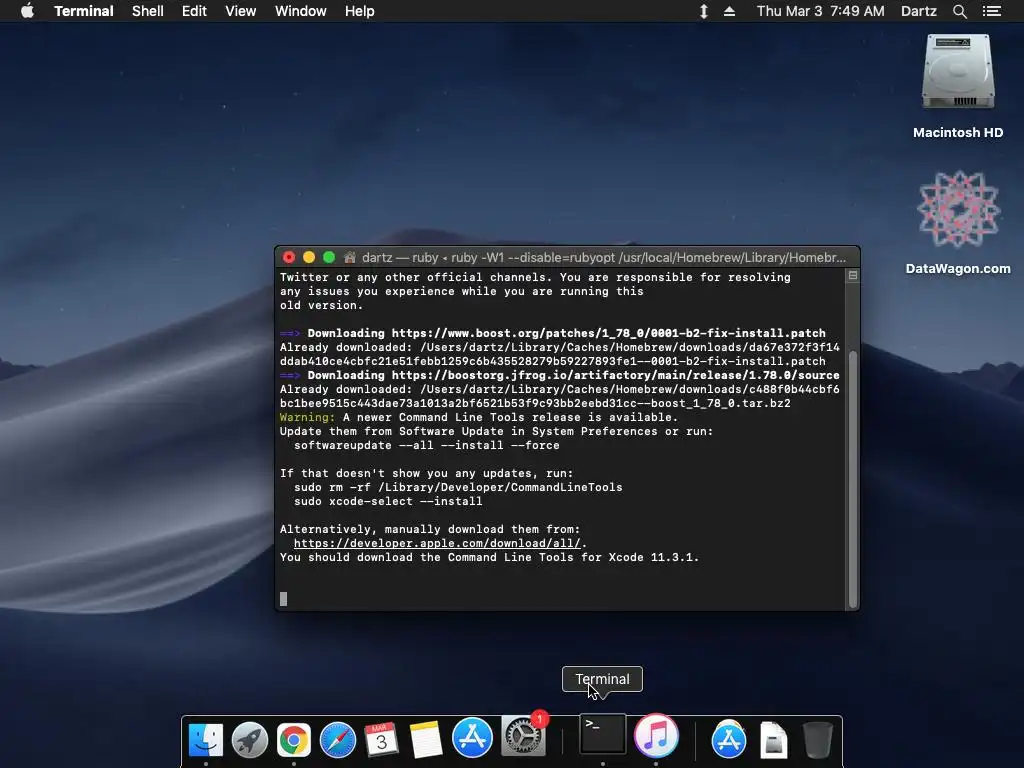Zoom Terminal window with green button
Screen dimensions: 1024x768
point(329,257)
